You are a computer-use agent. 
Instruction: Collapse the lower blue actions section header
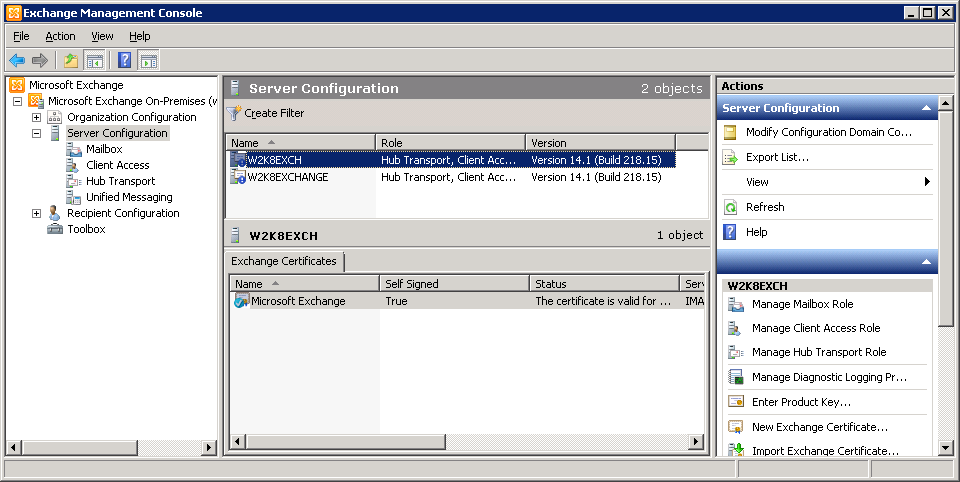click(926, 262)
